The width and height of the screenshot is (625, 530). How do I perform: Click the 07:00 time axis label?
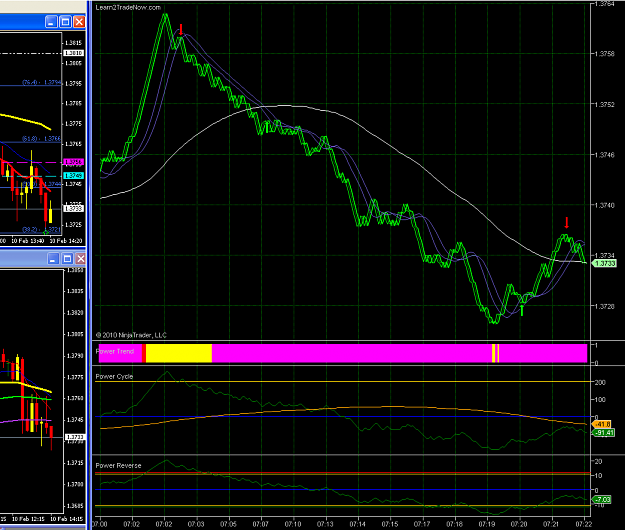pos(100,524)
